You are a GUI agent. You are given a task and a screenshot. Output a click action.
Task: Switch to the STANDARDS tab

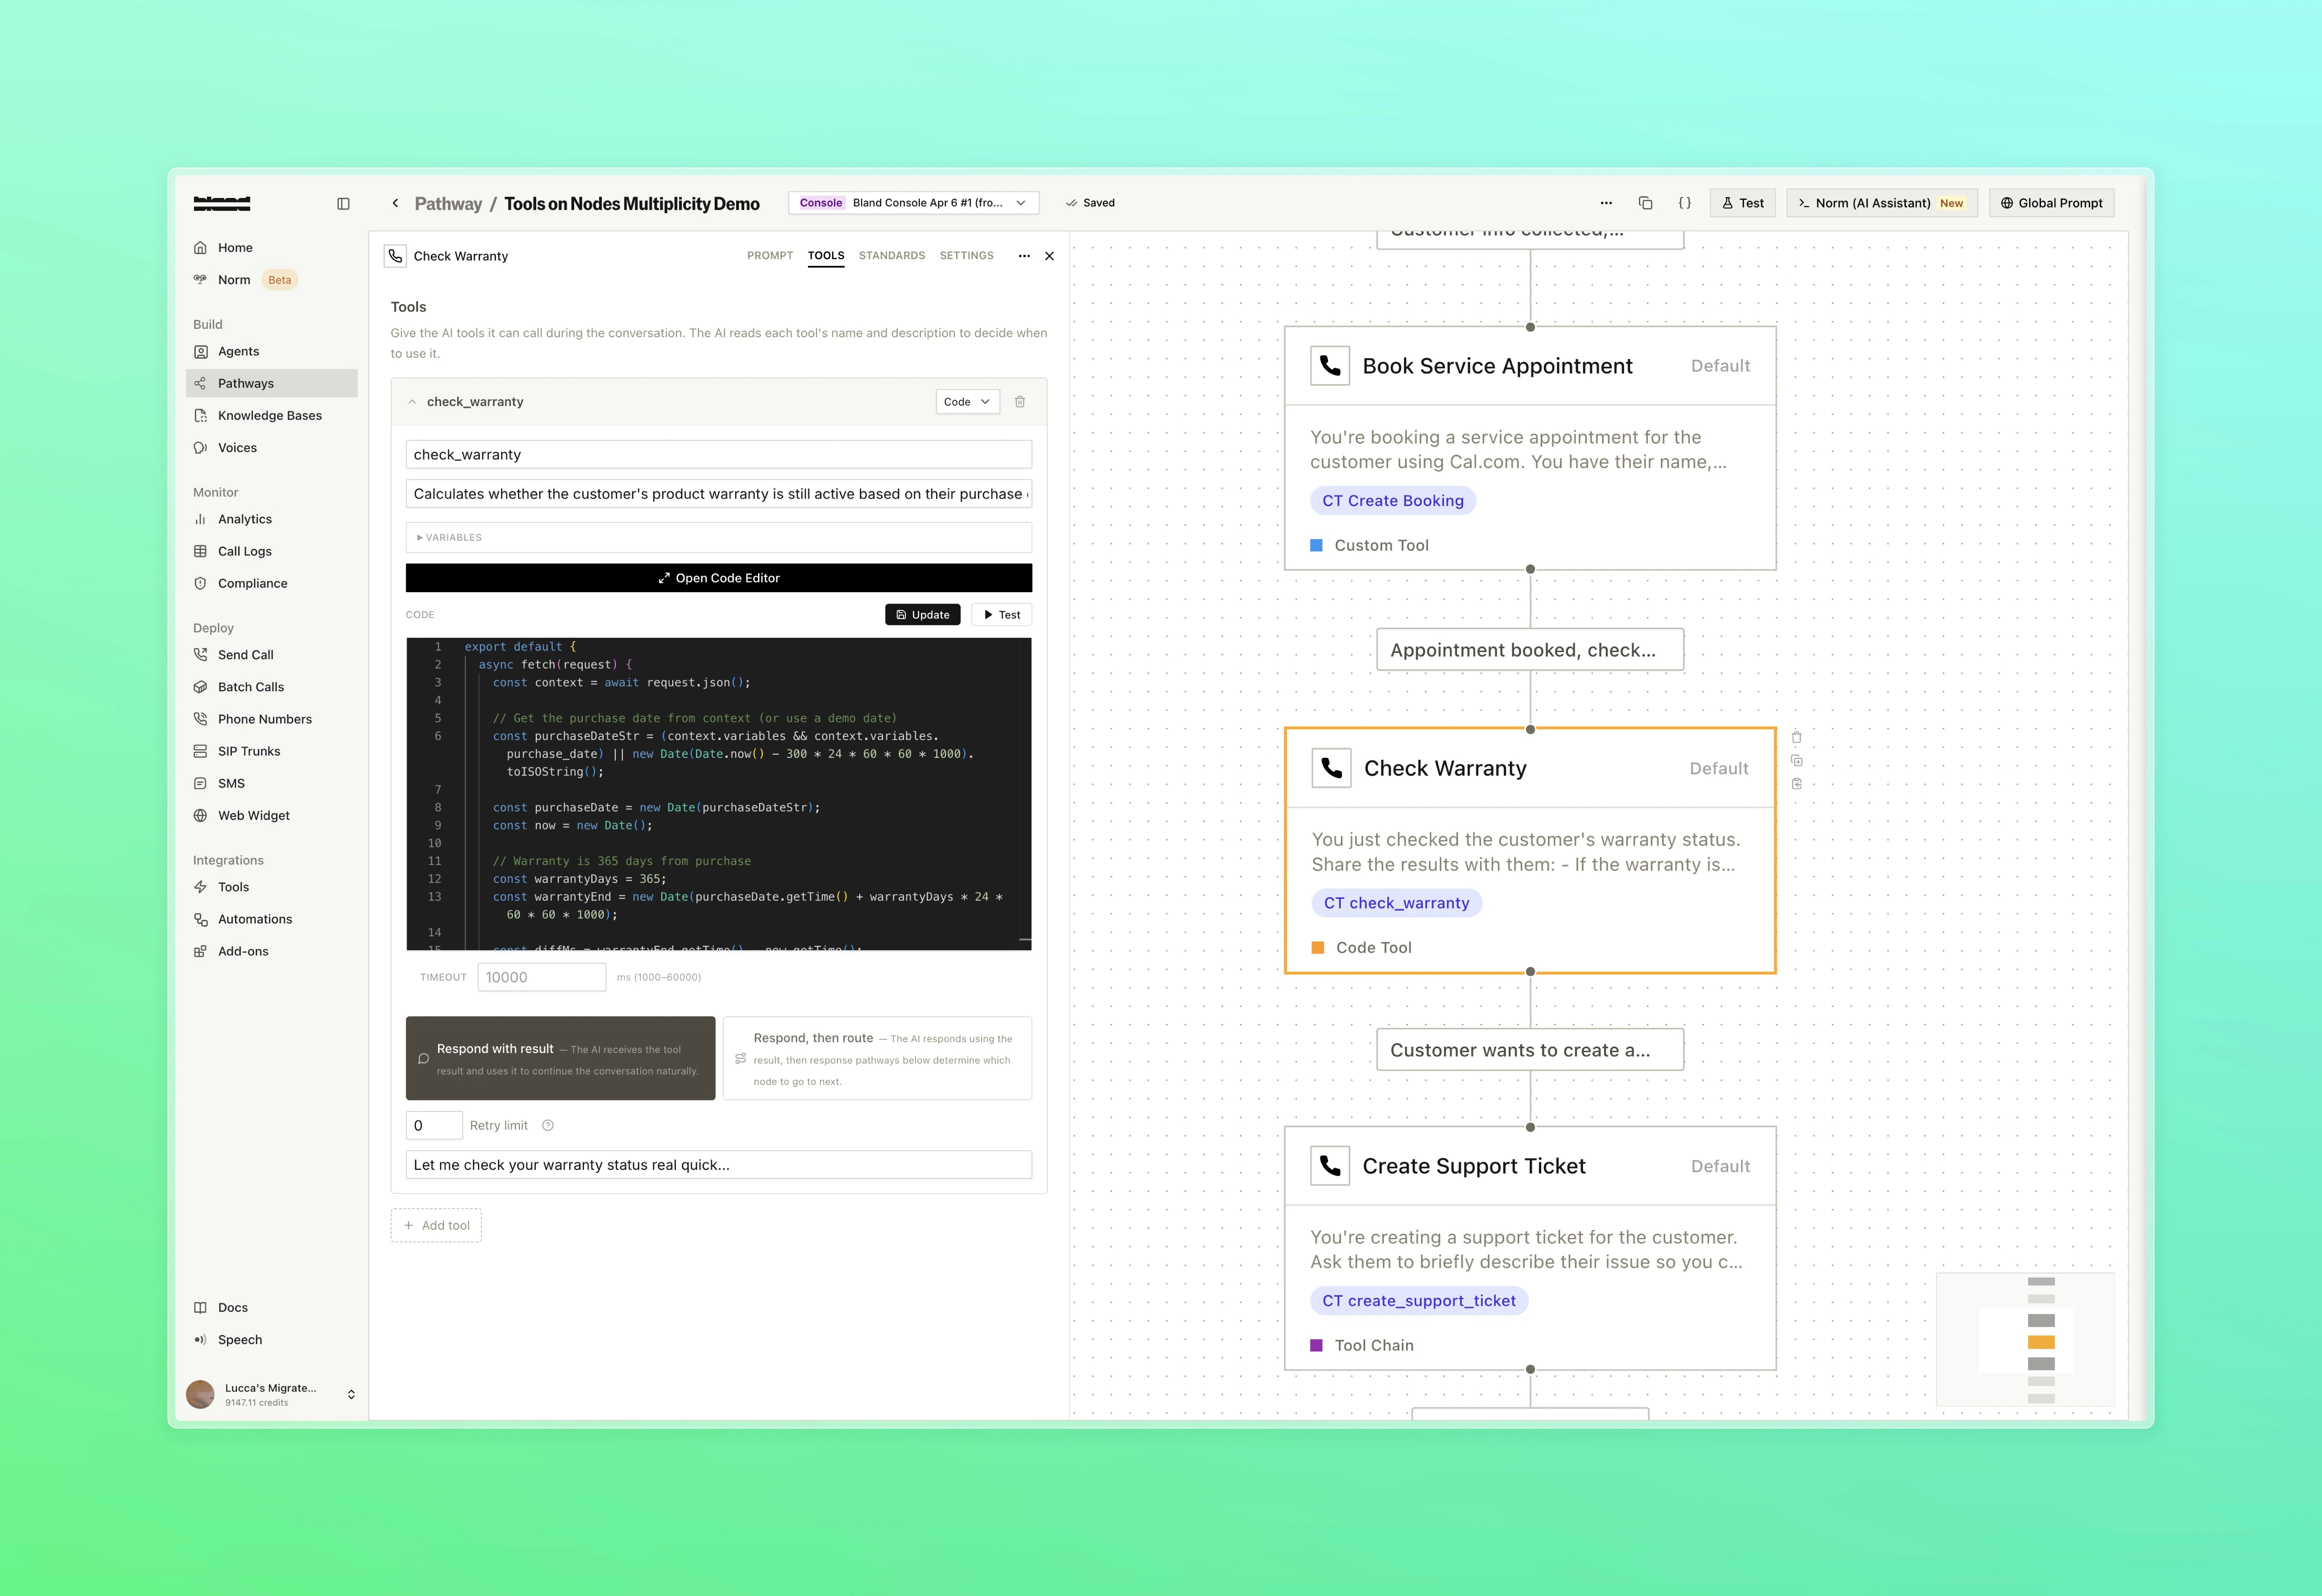click(x=891, y=255)
